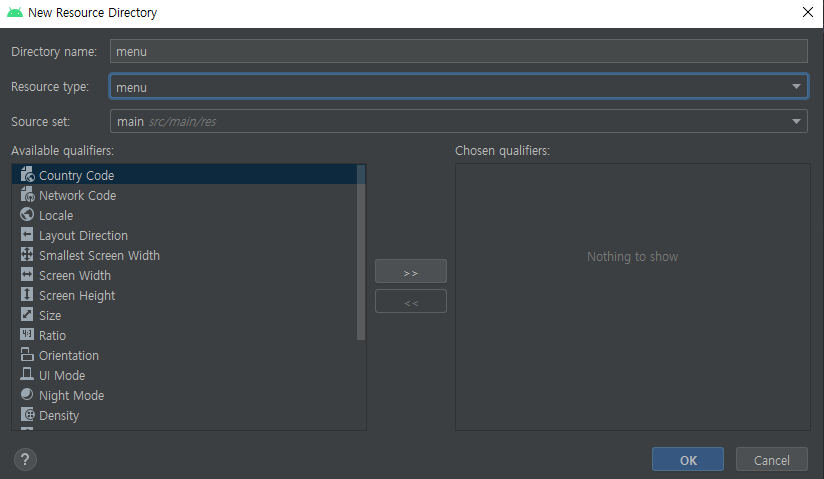This screenshot has width=824, height=479.
Task: Select UI Mode qualifier row
Action: pos(184,374)
